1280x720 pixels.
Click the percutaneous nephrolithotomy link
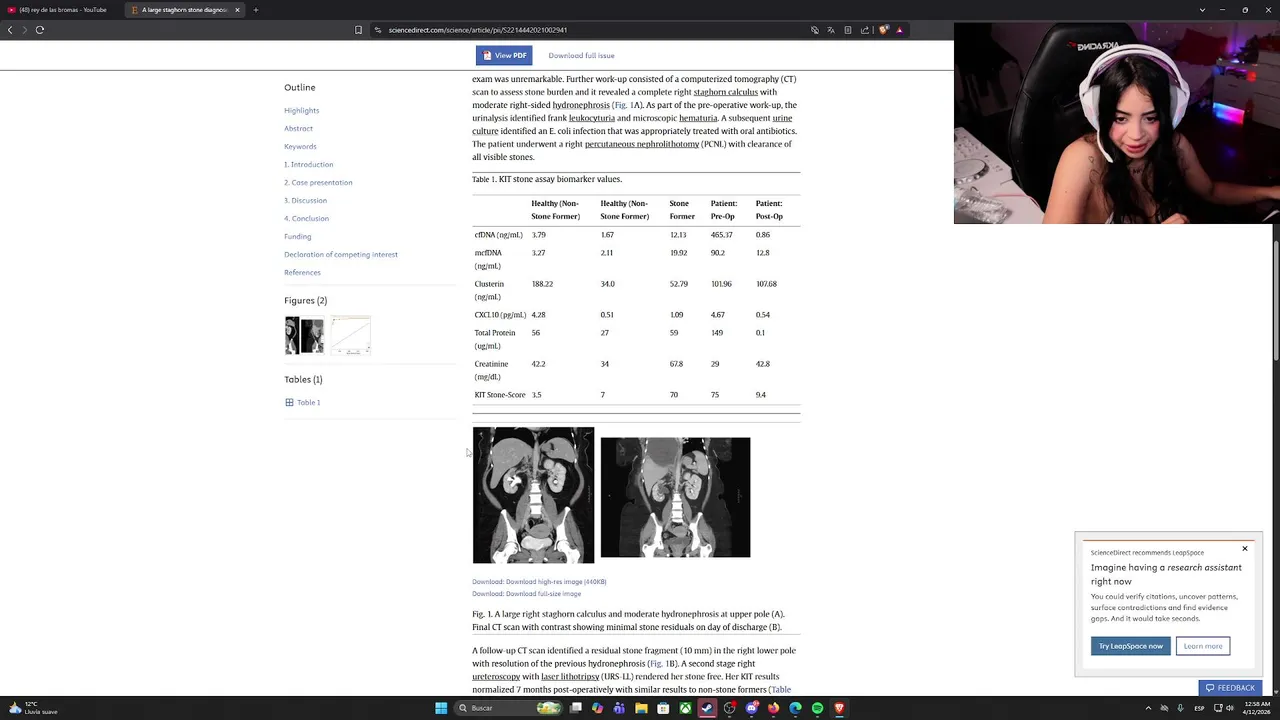pyautogui.click(x=642, y=144)
